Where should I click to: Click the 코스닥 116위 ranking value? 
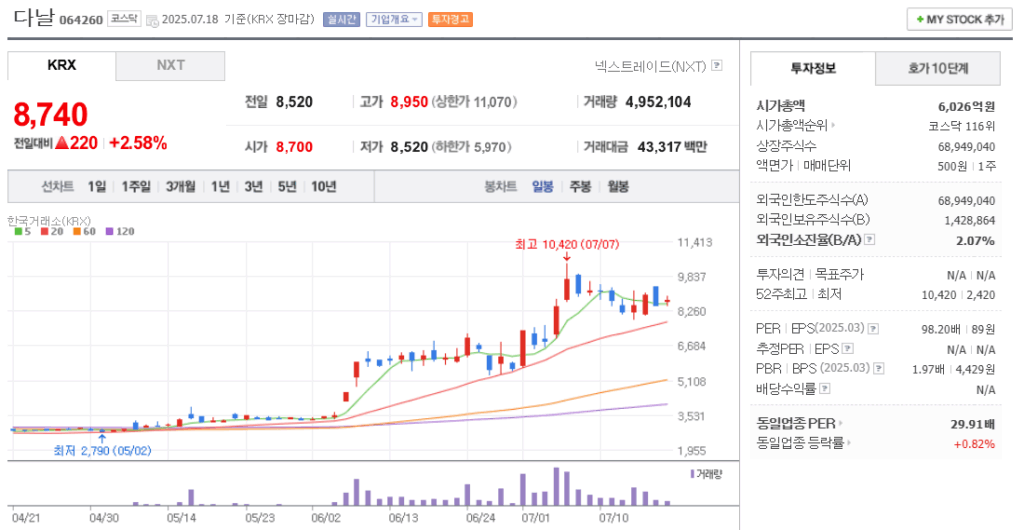[962, 126]
